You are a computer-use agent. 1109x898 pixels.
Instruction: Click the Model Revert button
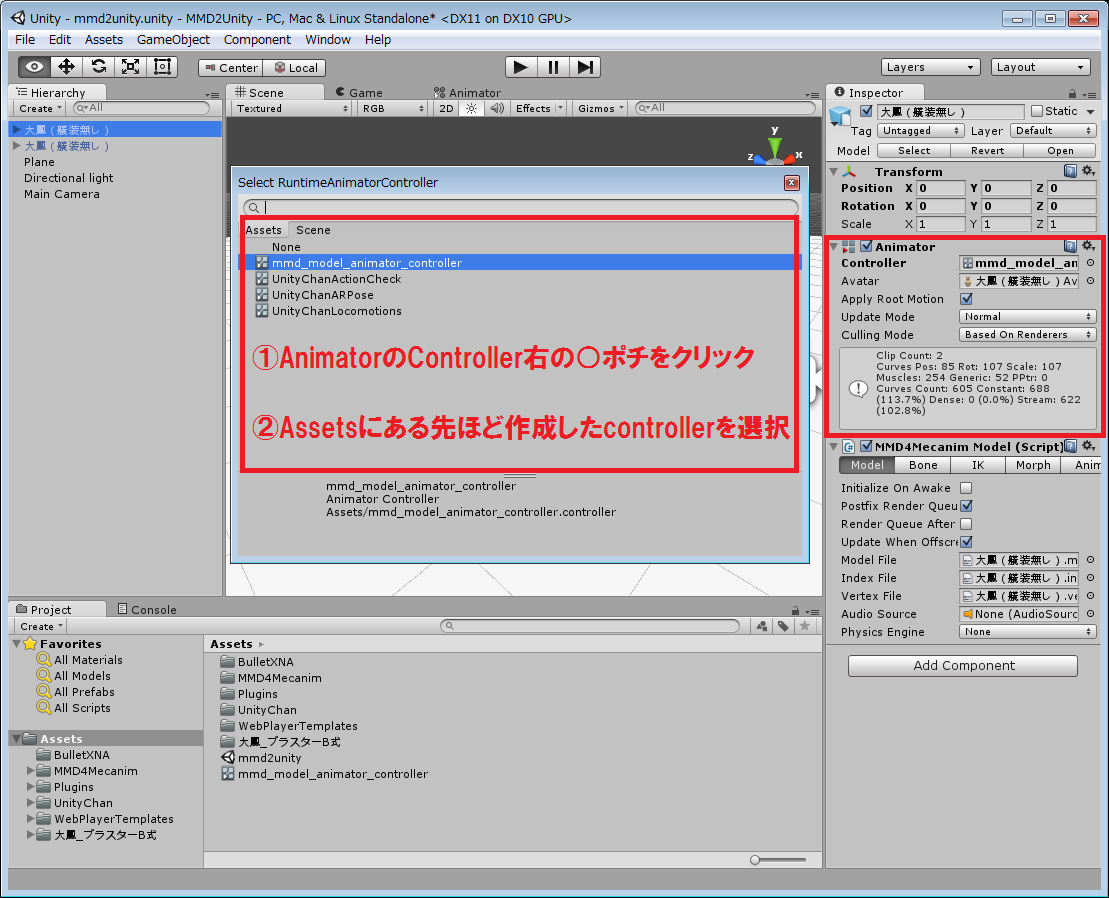987,151
